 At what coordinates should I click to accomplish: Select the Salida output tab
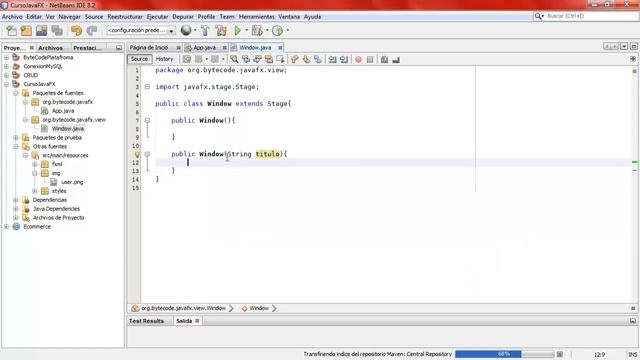click(x=184, y=321)
